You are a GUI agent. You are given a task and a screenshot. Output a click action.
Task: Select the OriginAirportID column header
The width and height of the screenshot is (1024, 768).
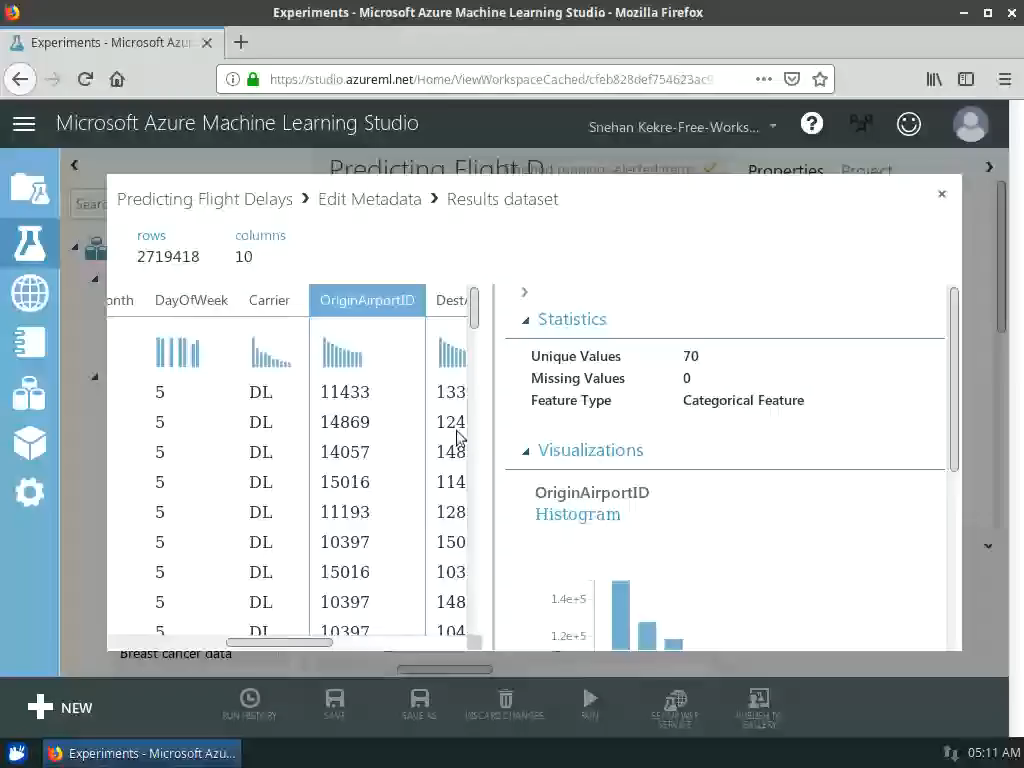(x=367, y=300)
